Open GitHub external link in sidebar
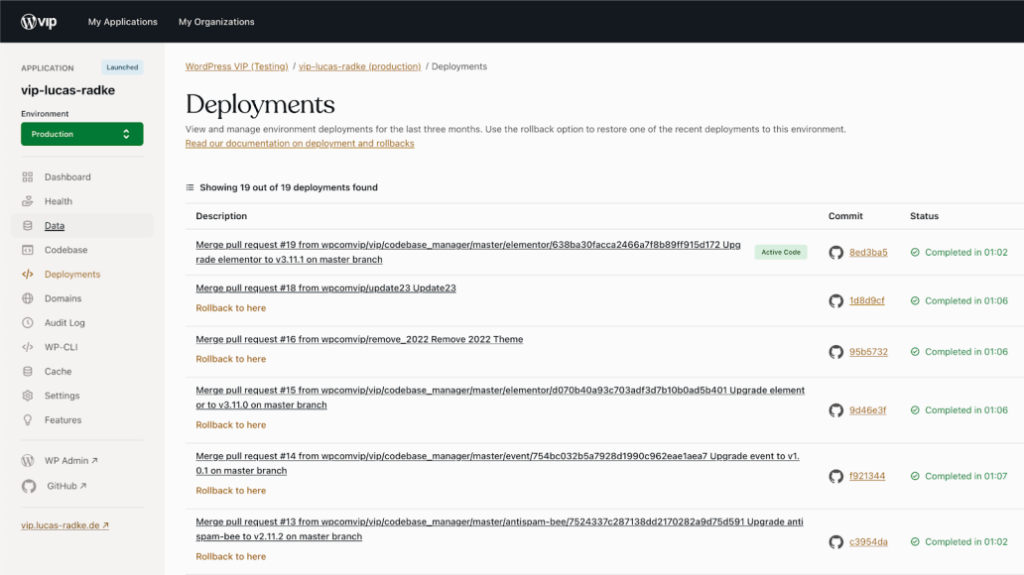This screenshot has height=575, width=1024. (67, 486)
